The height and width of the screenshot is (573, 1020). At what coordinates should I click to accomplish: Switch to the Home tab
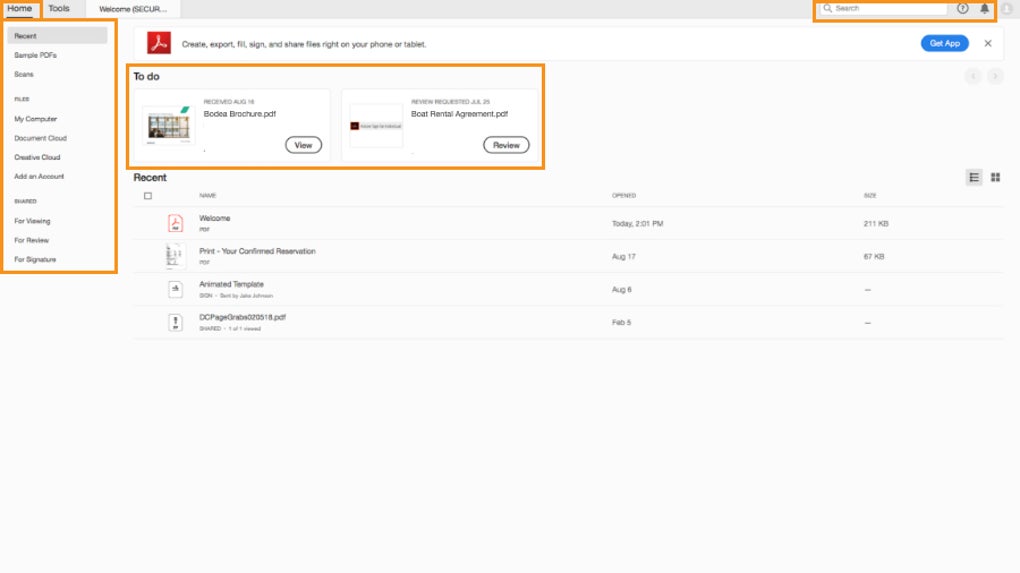pos(20,8)
